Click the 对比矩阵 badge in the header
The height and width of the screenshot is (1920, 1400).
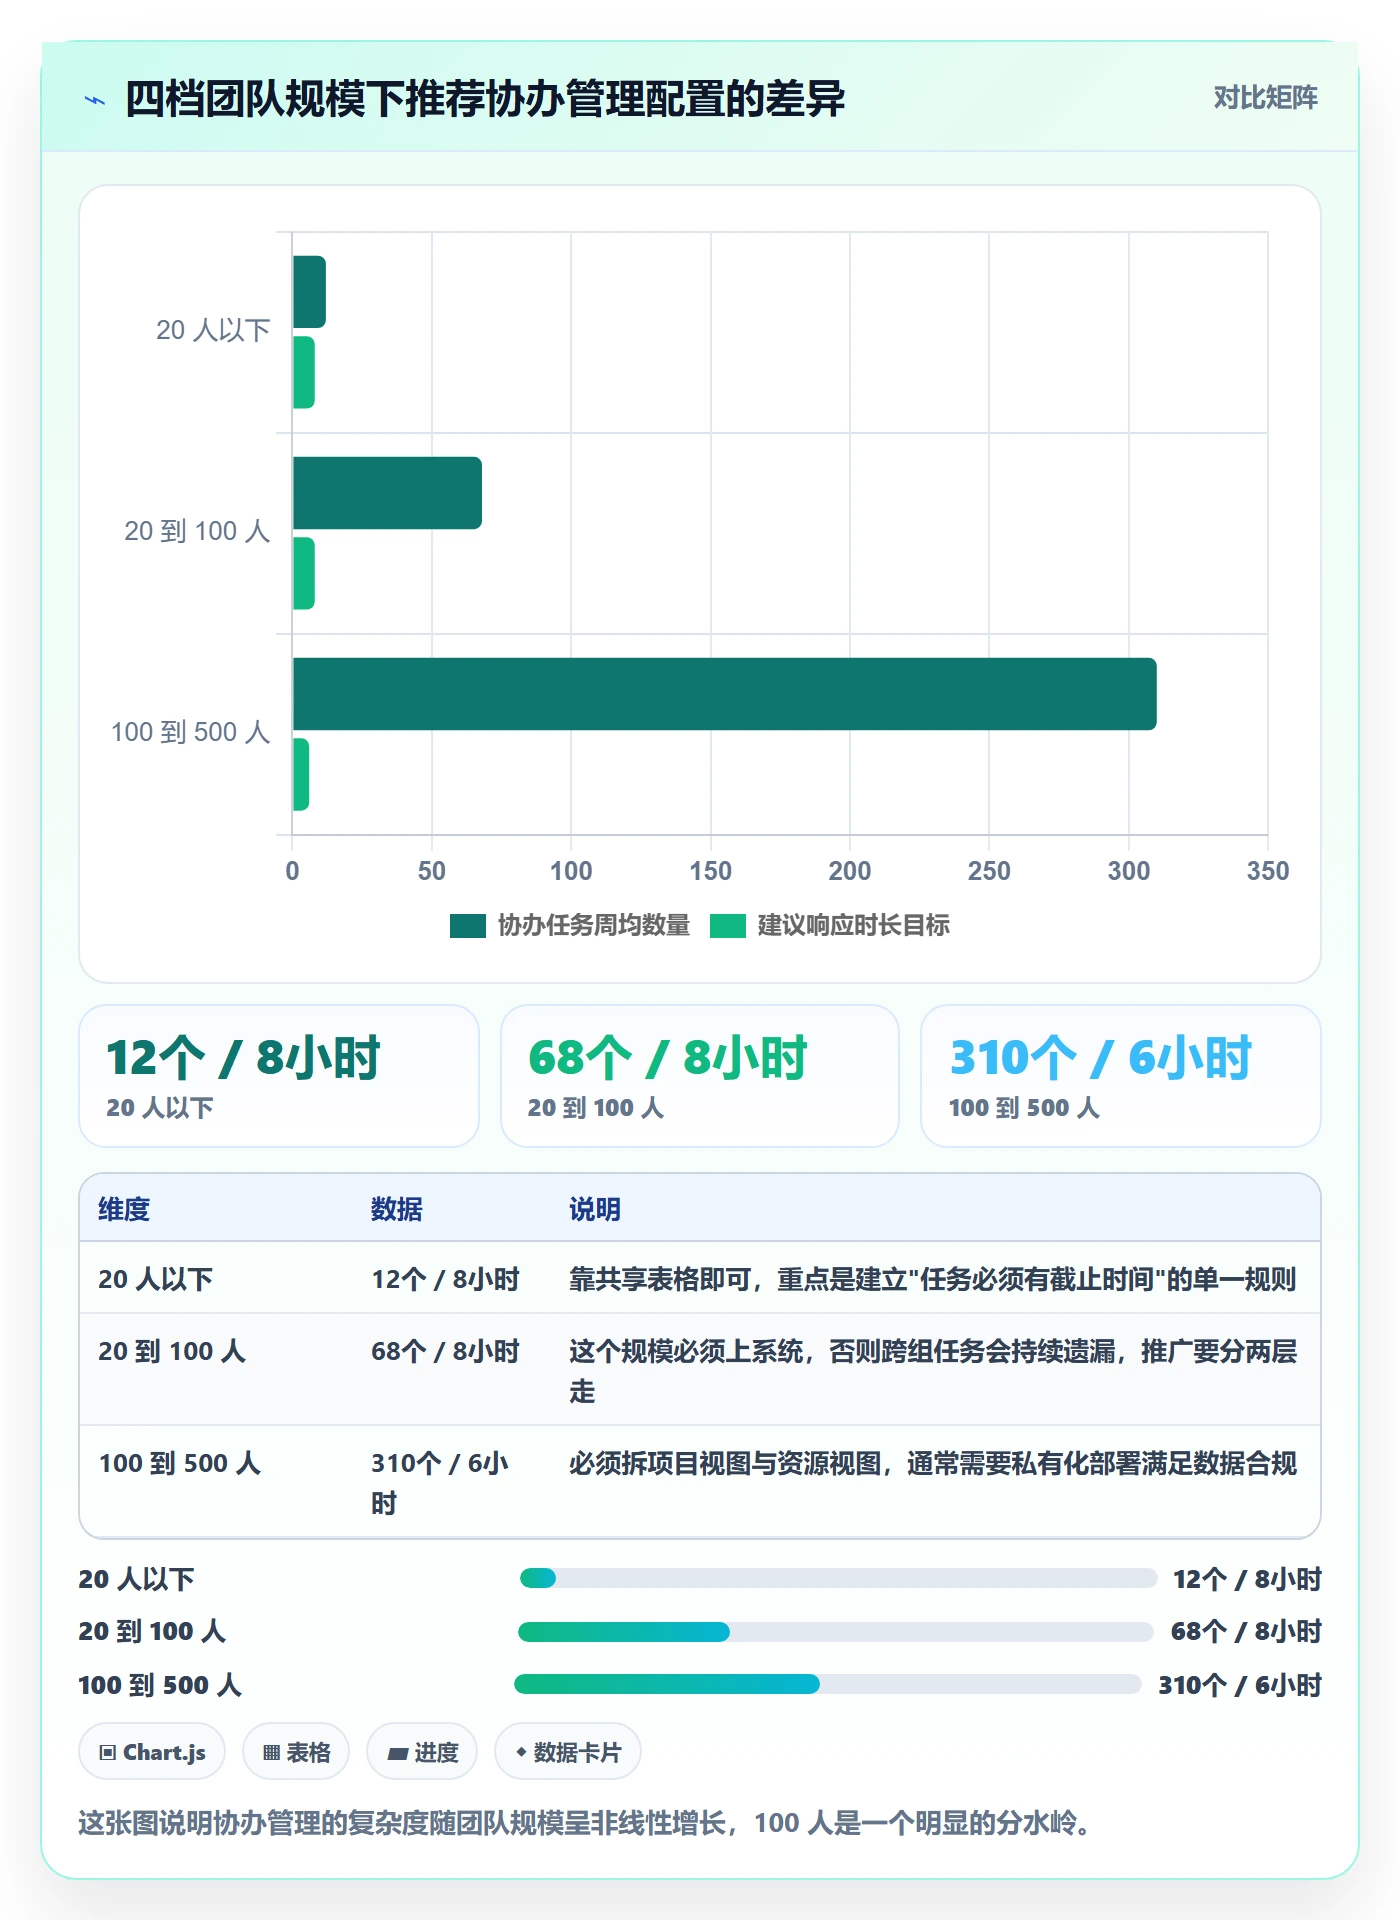pos(1265,98)
